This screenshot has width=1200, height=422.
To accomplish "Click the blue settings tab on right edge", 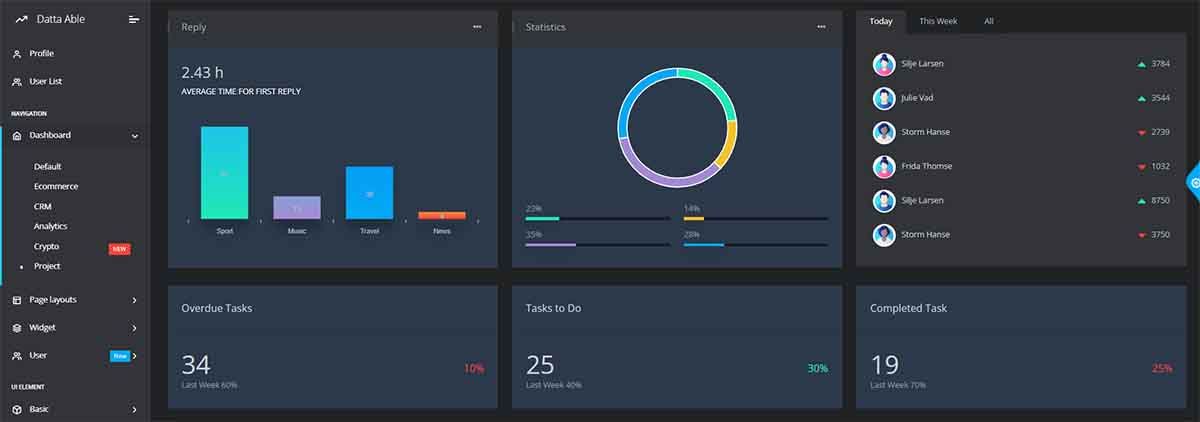I will (x=1193, y=183).
